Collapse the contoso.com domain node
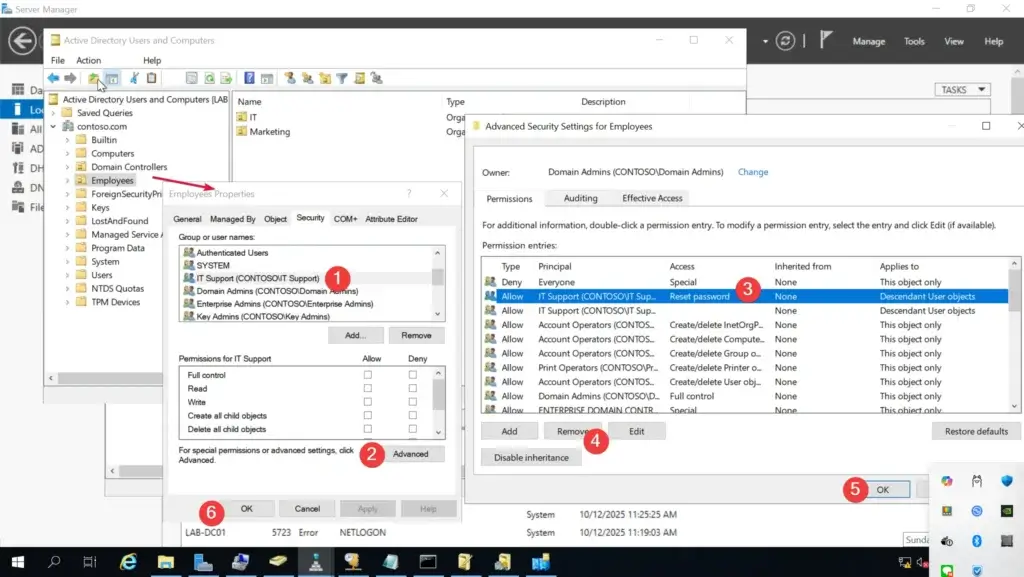This screenshot has width=1024, height=577. coord(54,127)
